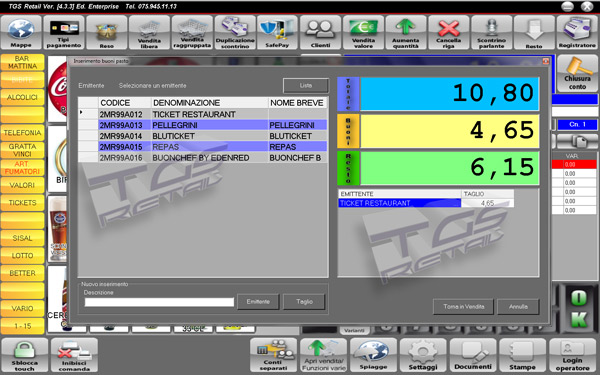This screenshot has width=600, height=375.
Task: Open the SafePay icon
Action: tap(277, 33)
